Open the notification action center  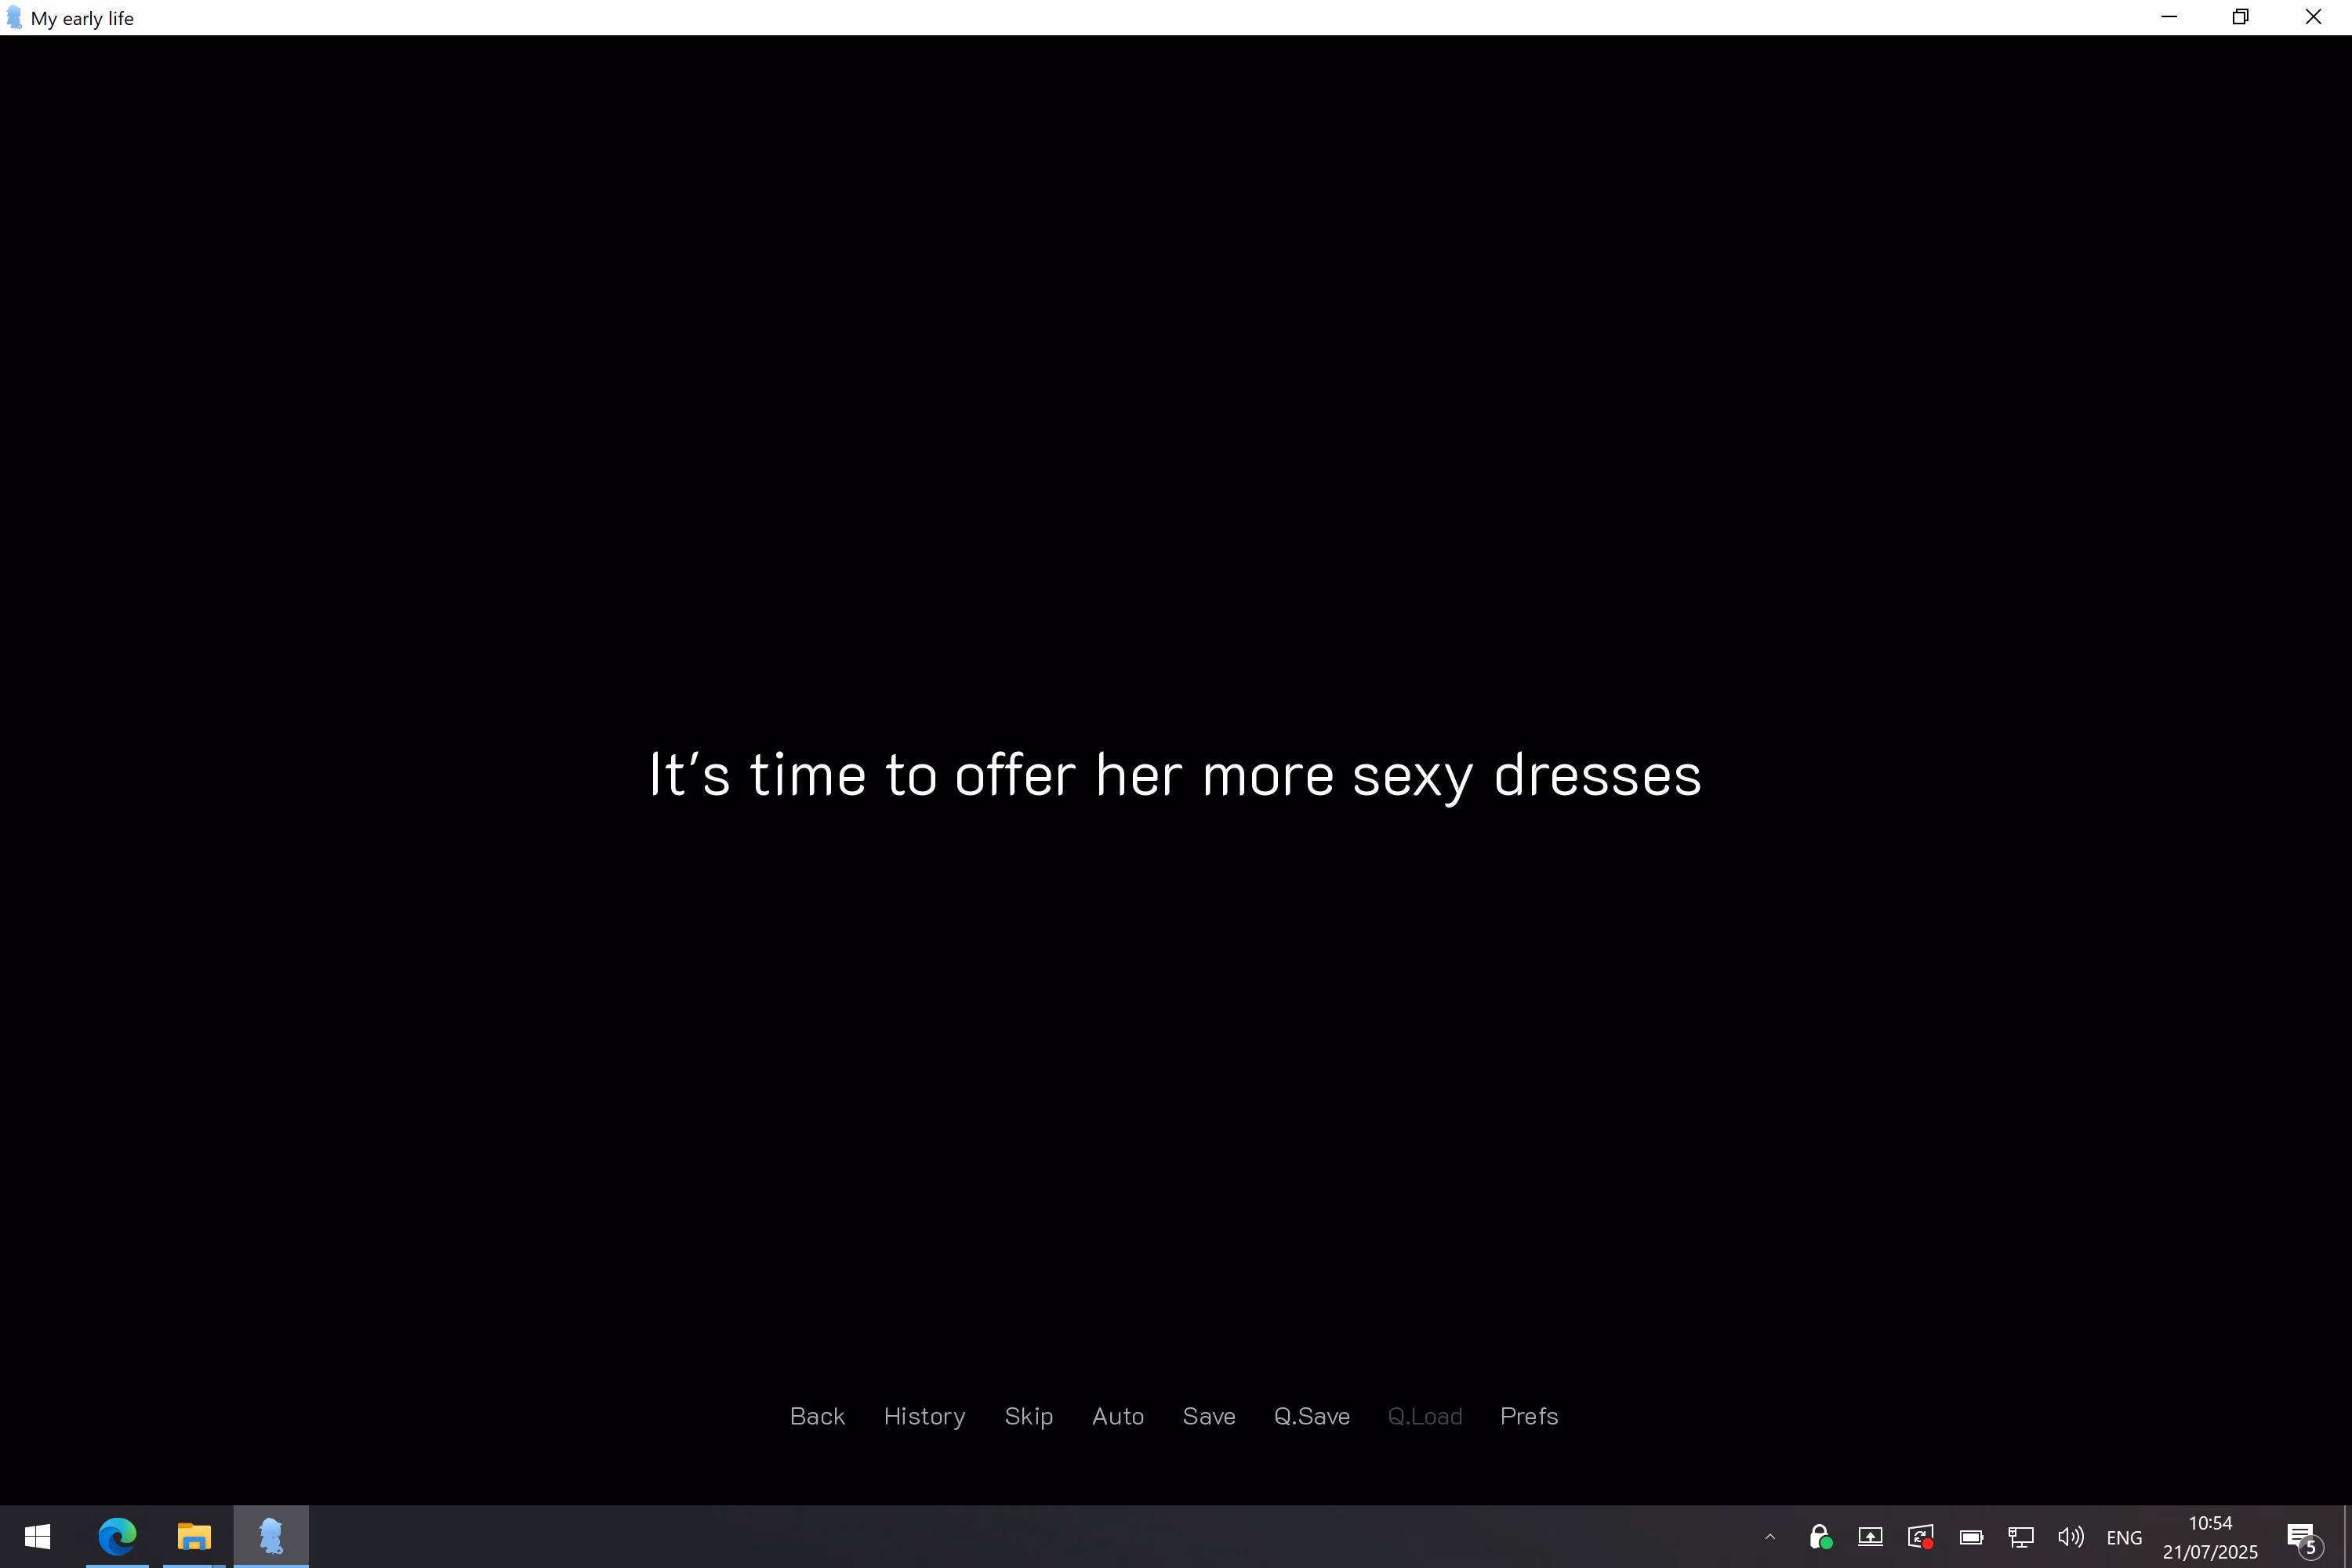click(x=2302, y=1537)
